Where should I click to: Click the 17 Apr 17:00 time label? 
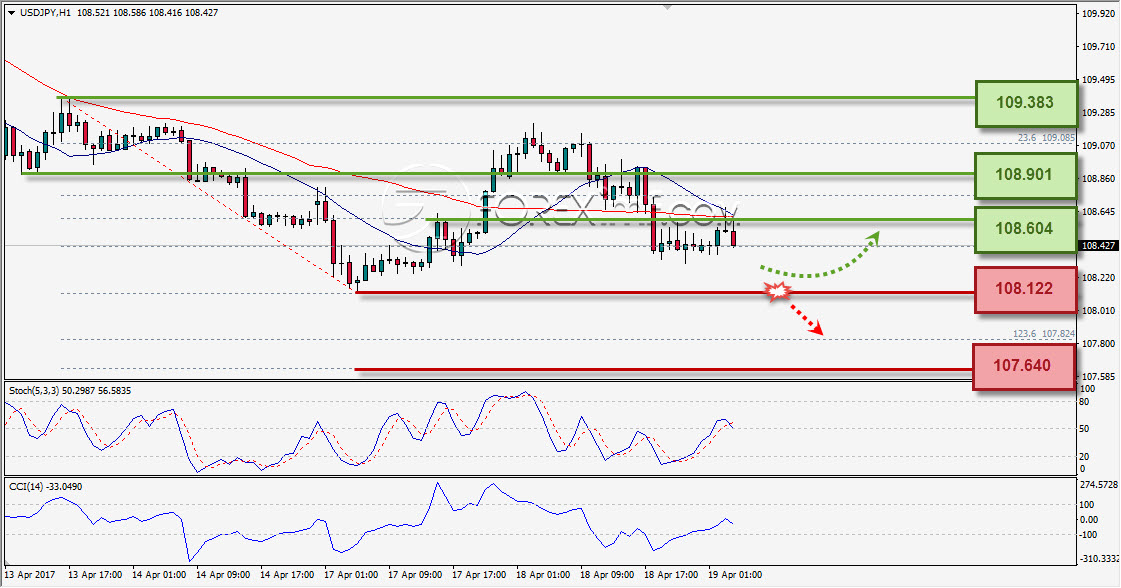click(479, 575)
